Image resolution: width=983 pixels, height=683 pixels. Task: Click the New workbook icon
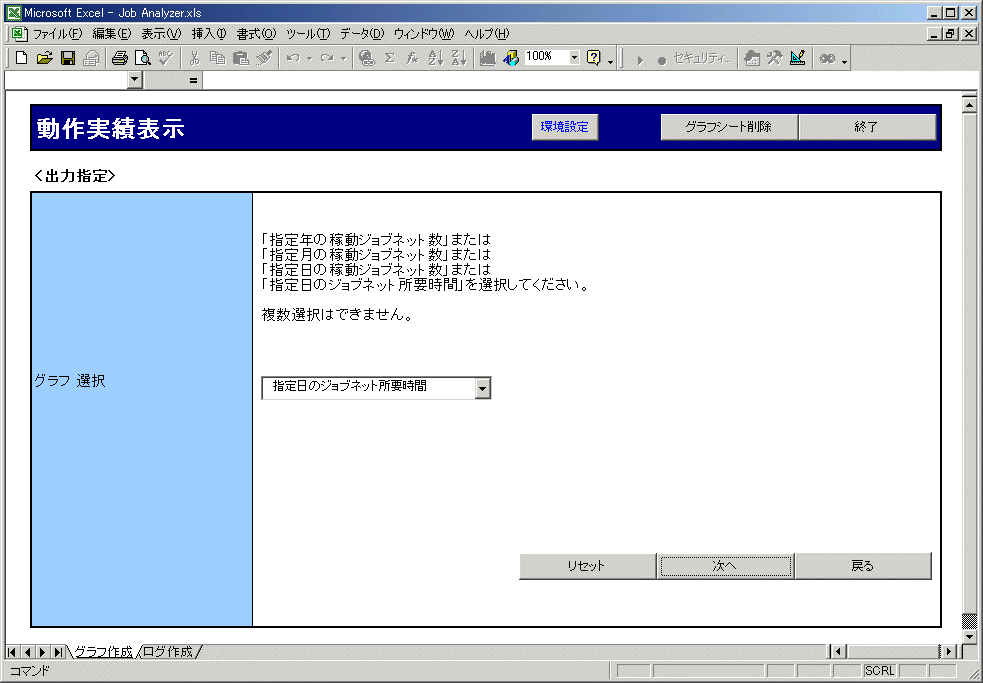[x=21, y=58]
